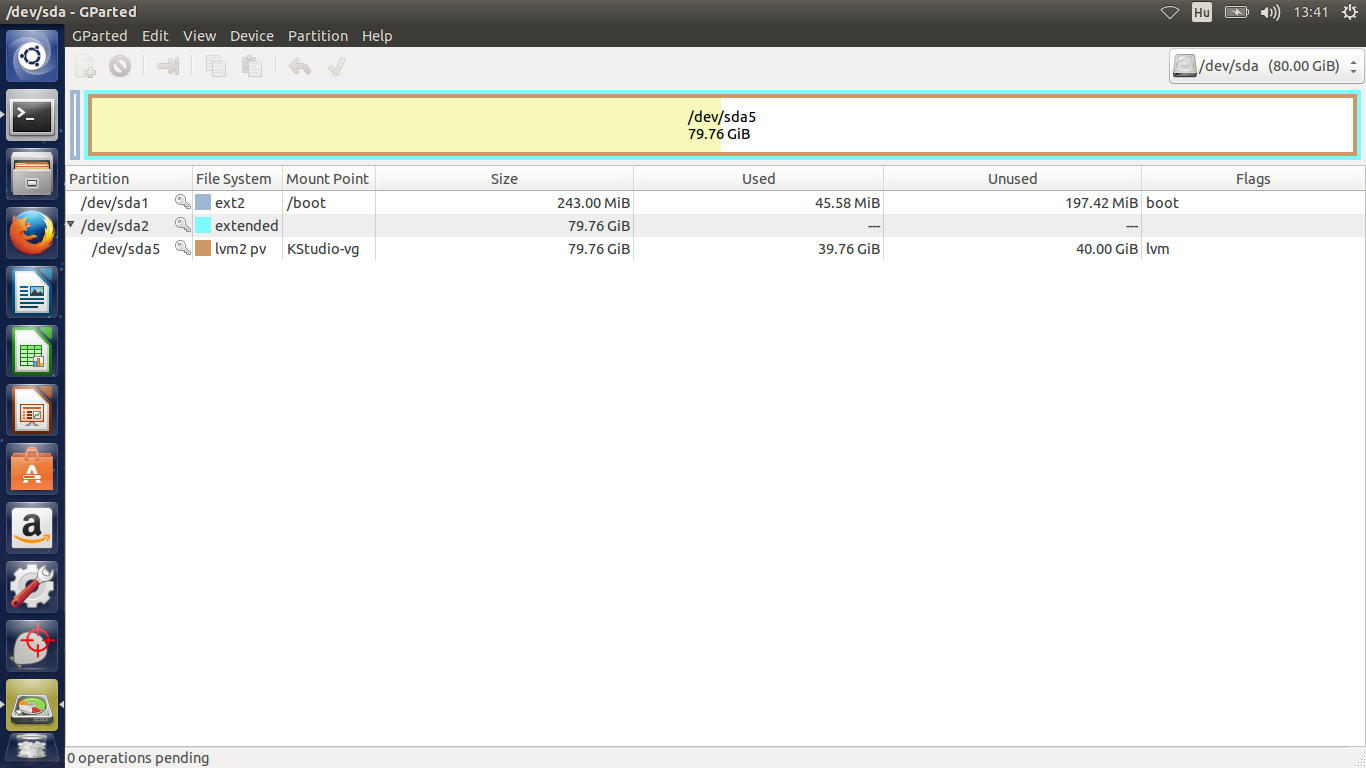Click the cyan extended color swatch

click(203, 225)
